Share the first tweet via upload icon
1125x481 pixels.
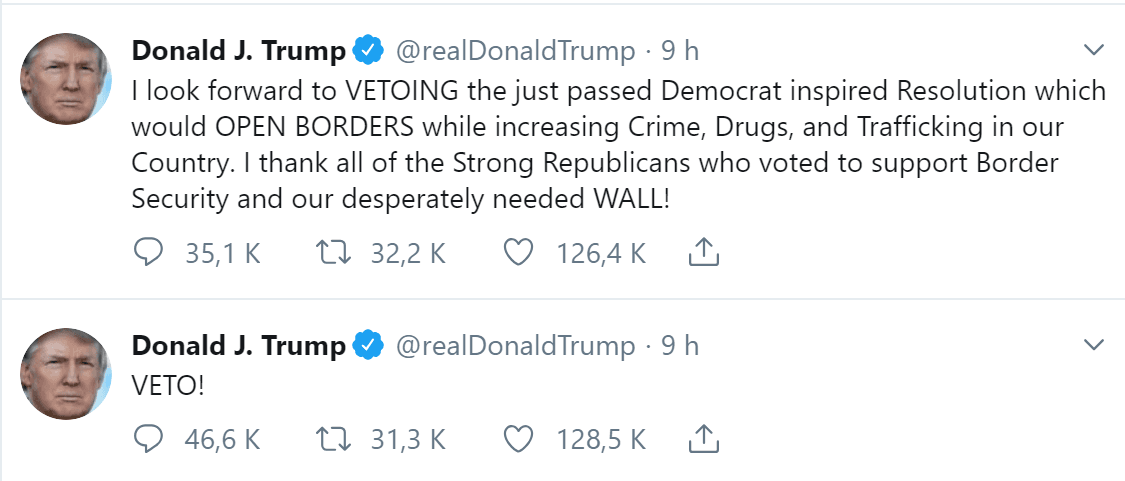[704, 253]
